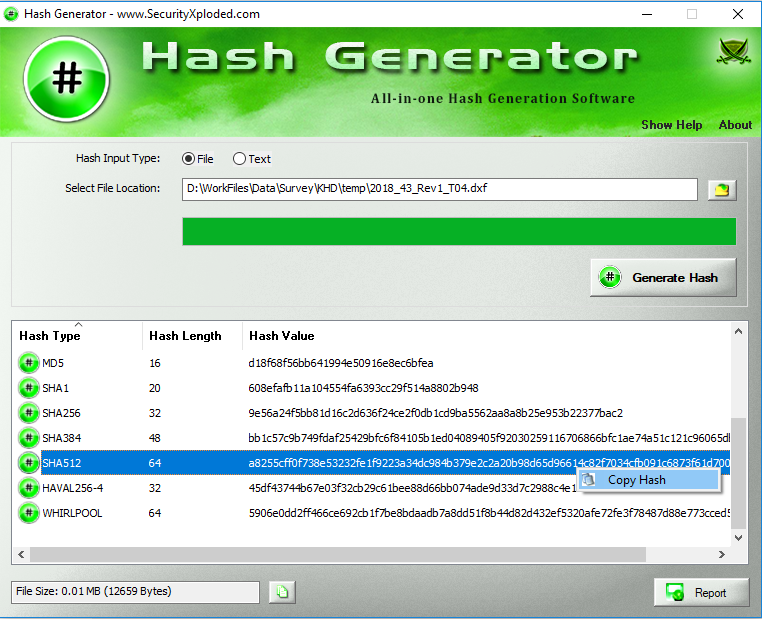
Task: Click the crossed swords emblem icon
Action: pos(733,51)
